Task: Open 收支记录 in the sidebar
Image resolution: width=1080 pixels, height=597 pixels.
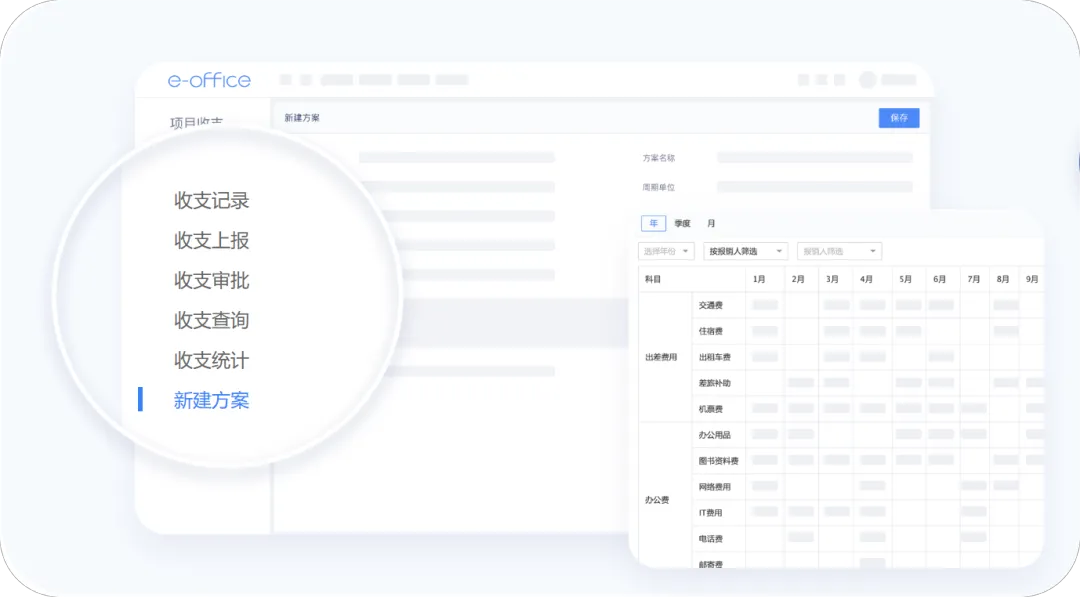Action: (x=211, y=201)
